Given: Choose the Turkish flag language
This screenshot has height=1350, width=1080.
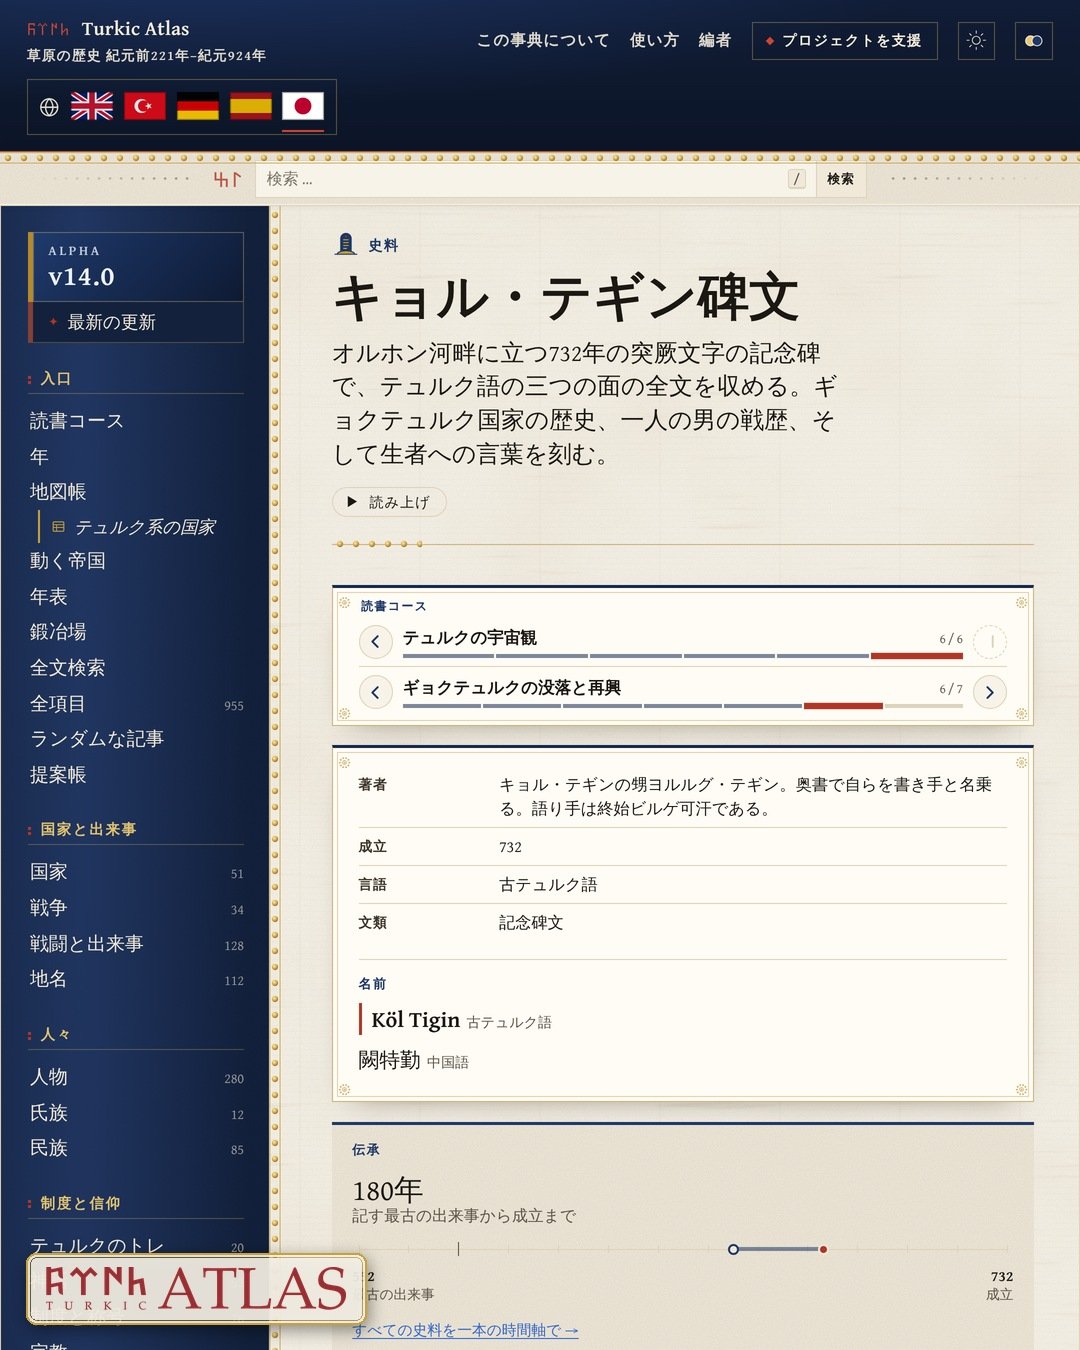Looking at the screenshot, I should (x=145, y=106).
